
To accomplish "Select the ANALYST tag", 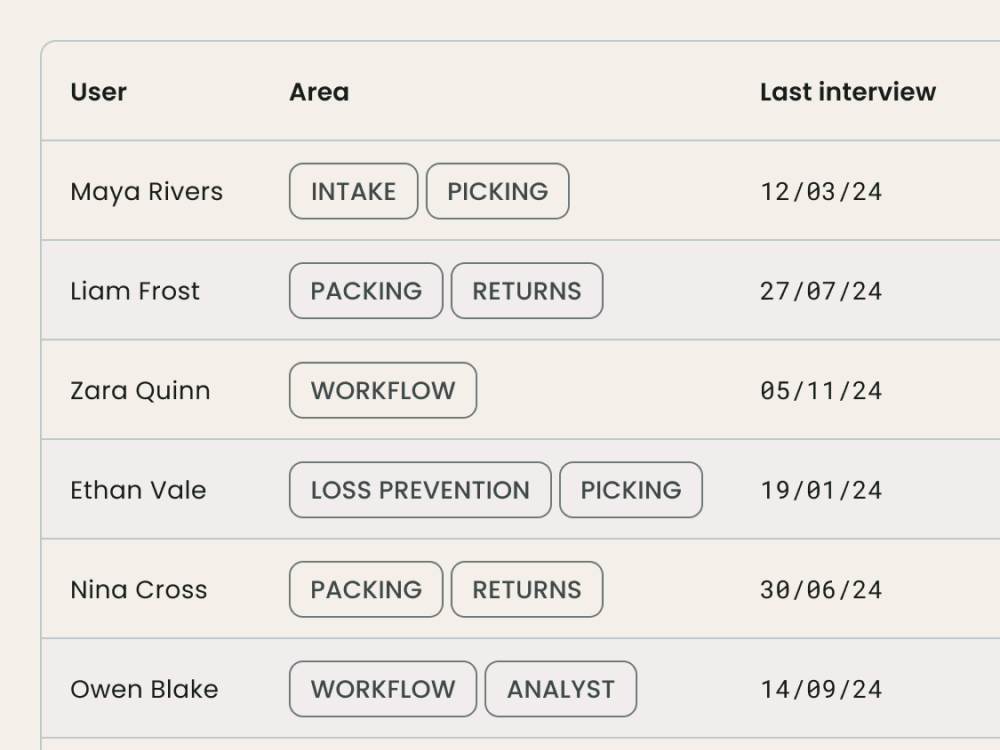I will point(560,689).
